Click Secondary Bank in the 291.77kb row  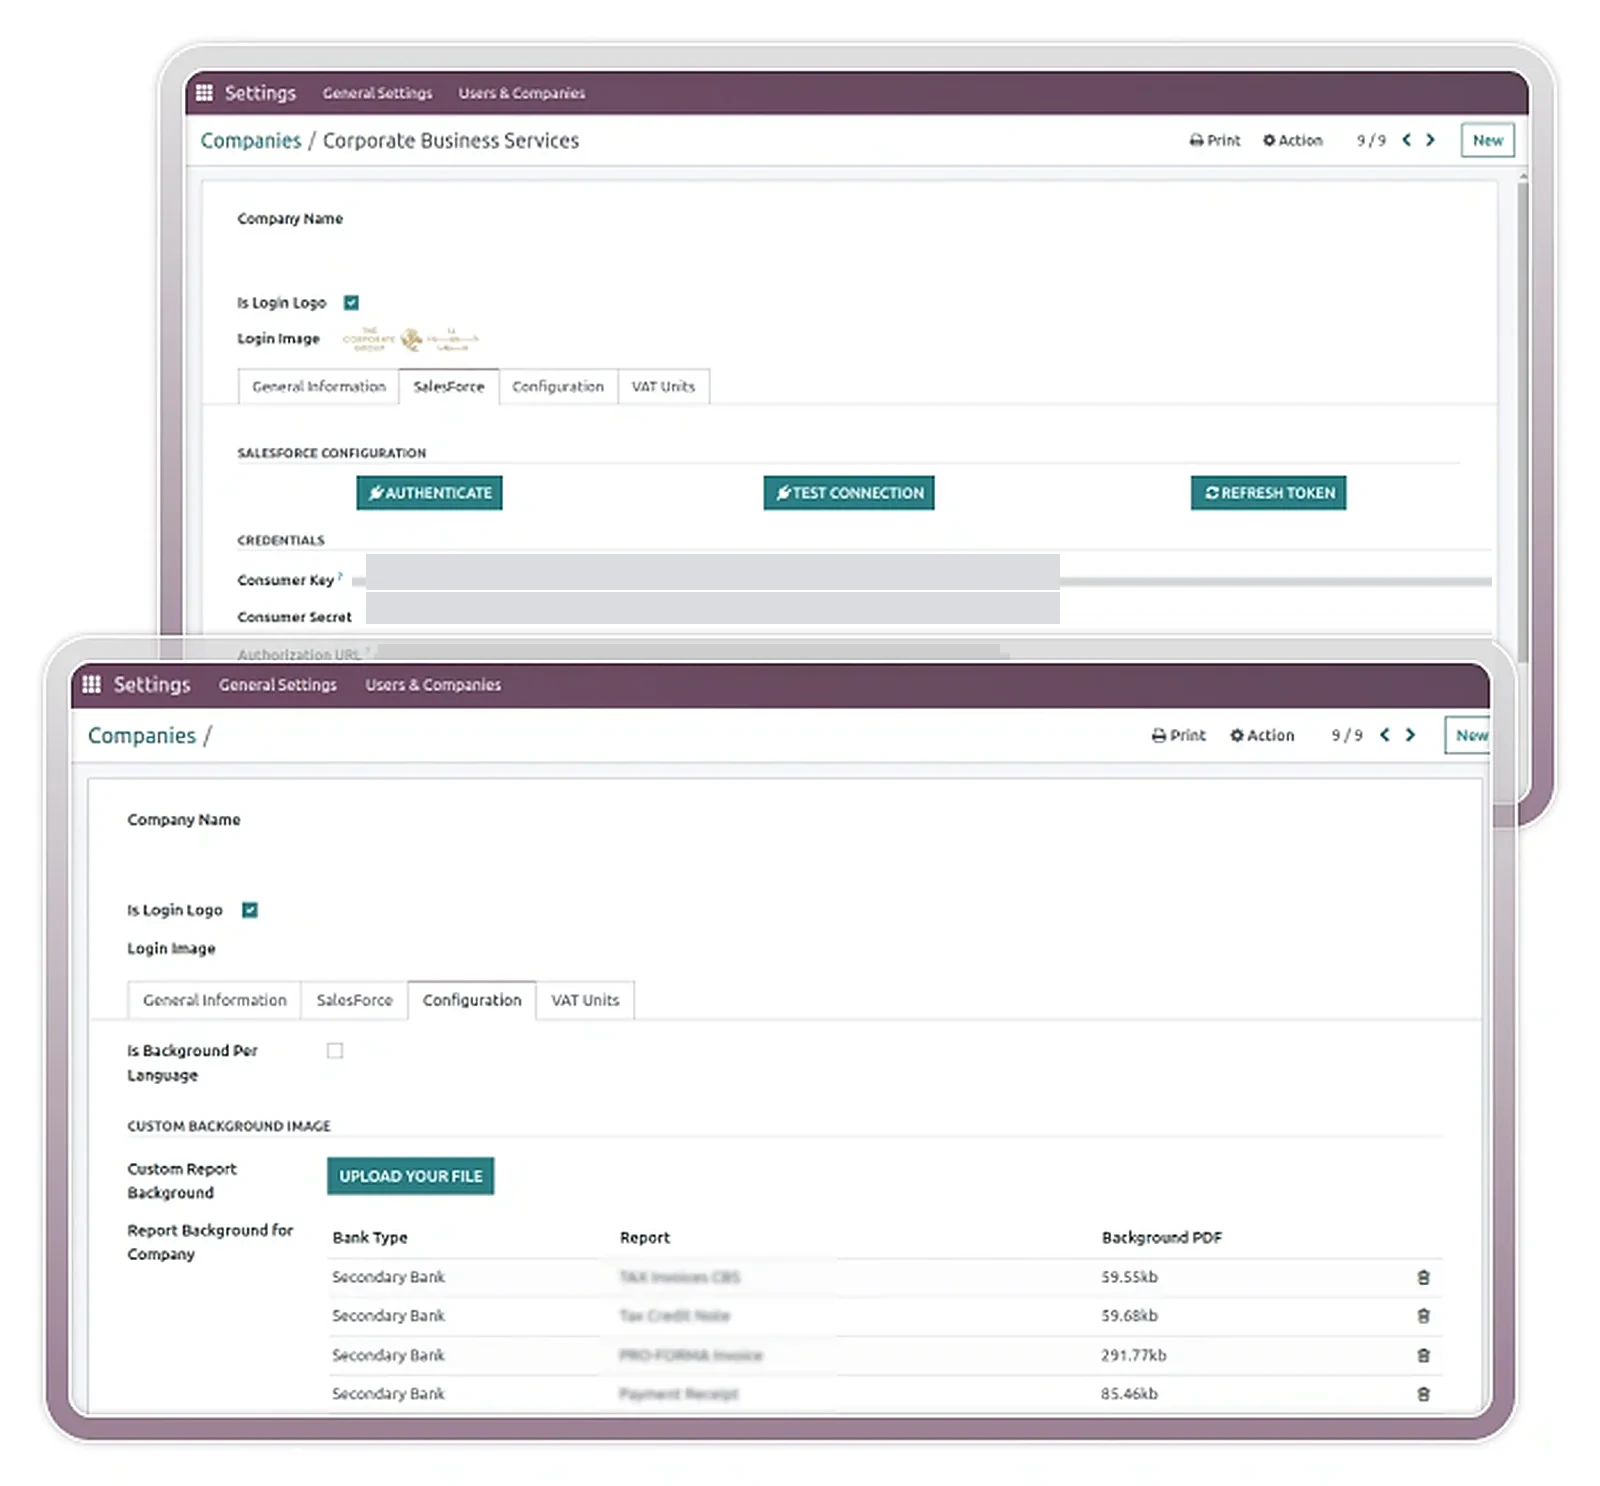[388, 1355]
